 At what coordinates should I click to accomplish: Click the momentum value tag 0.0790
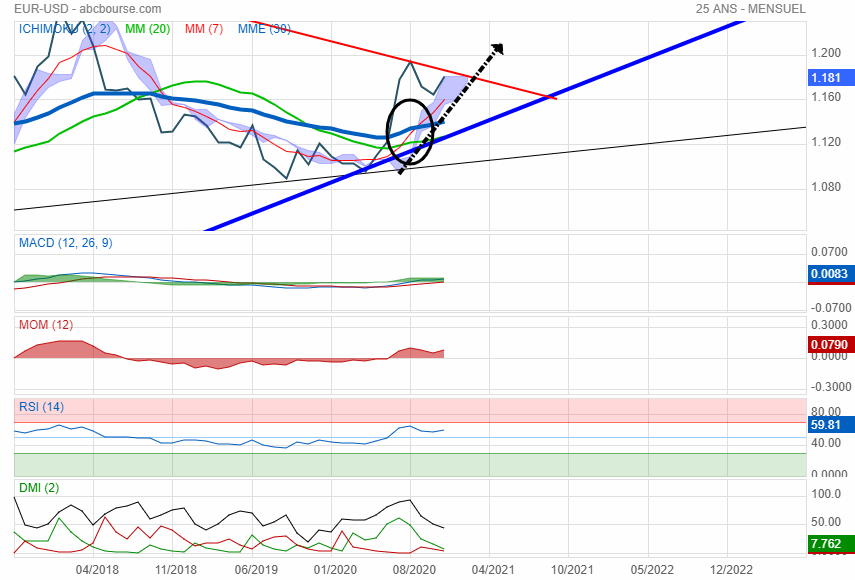point(831,345)
